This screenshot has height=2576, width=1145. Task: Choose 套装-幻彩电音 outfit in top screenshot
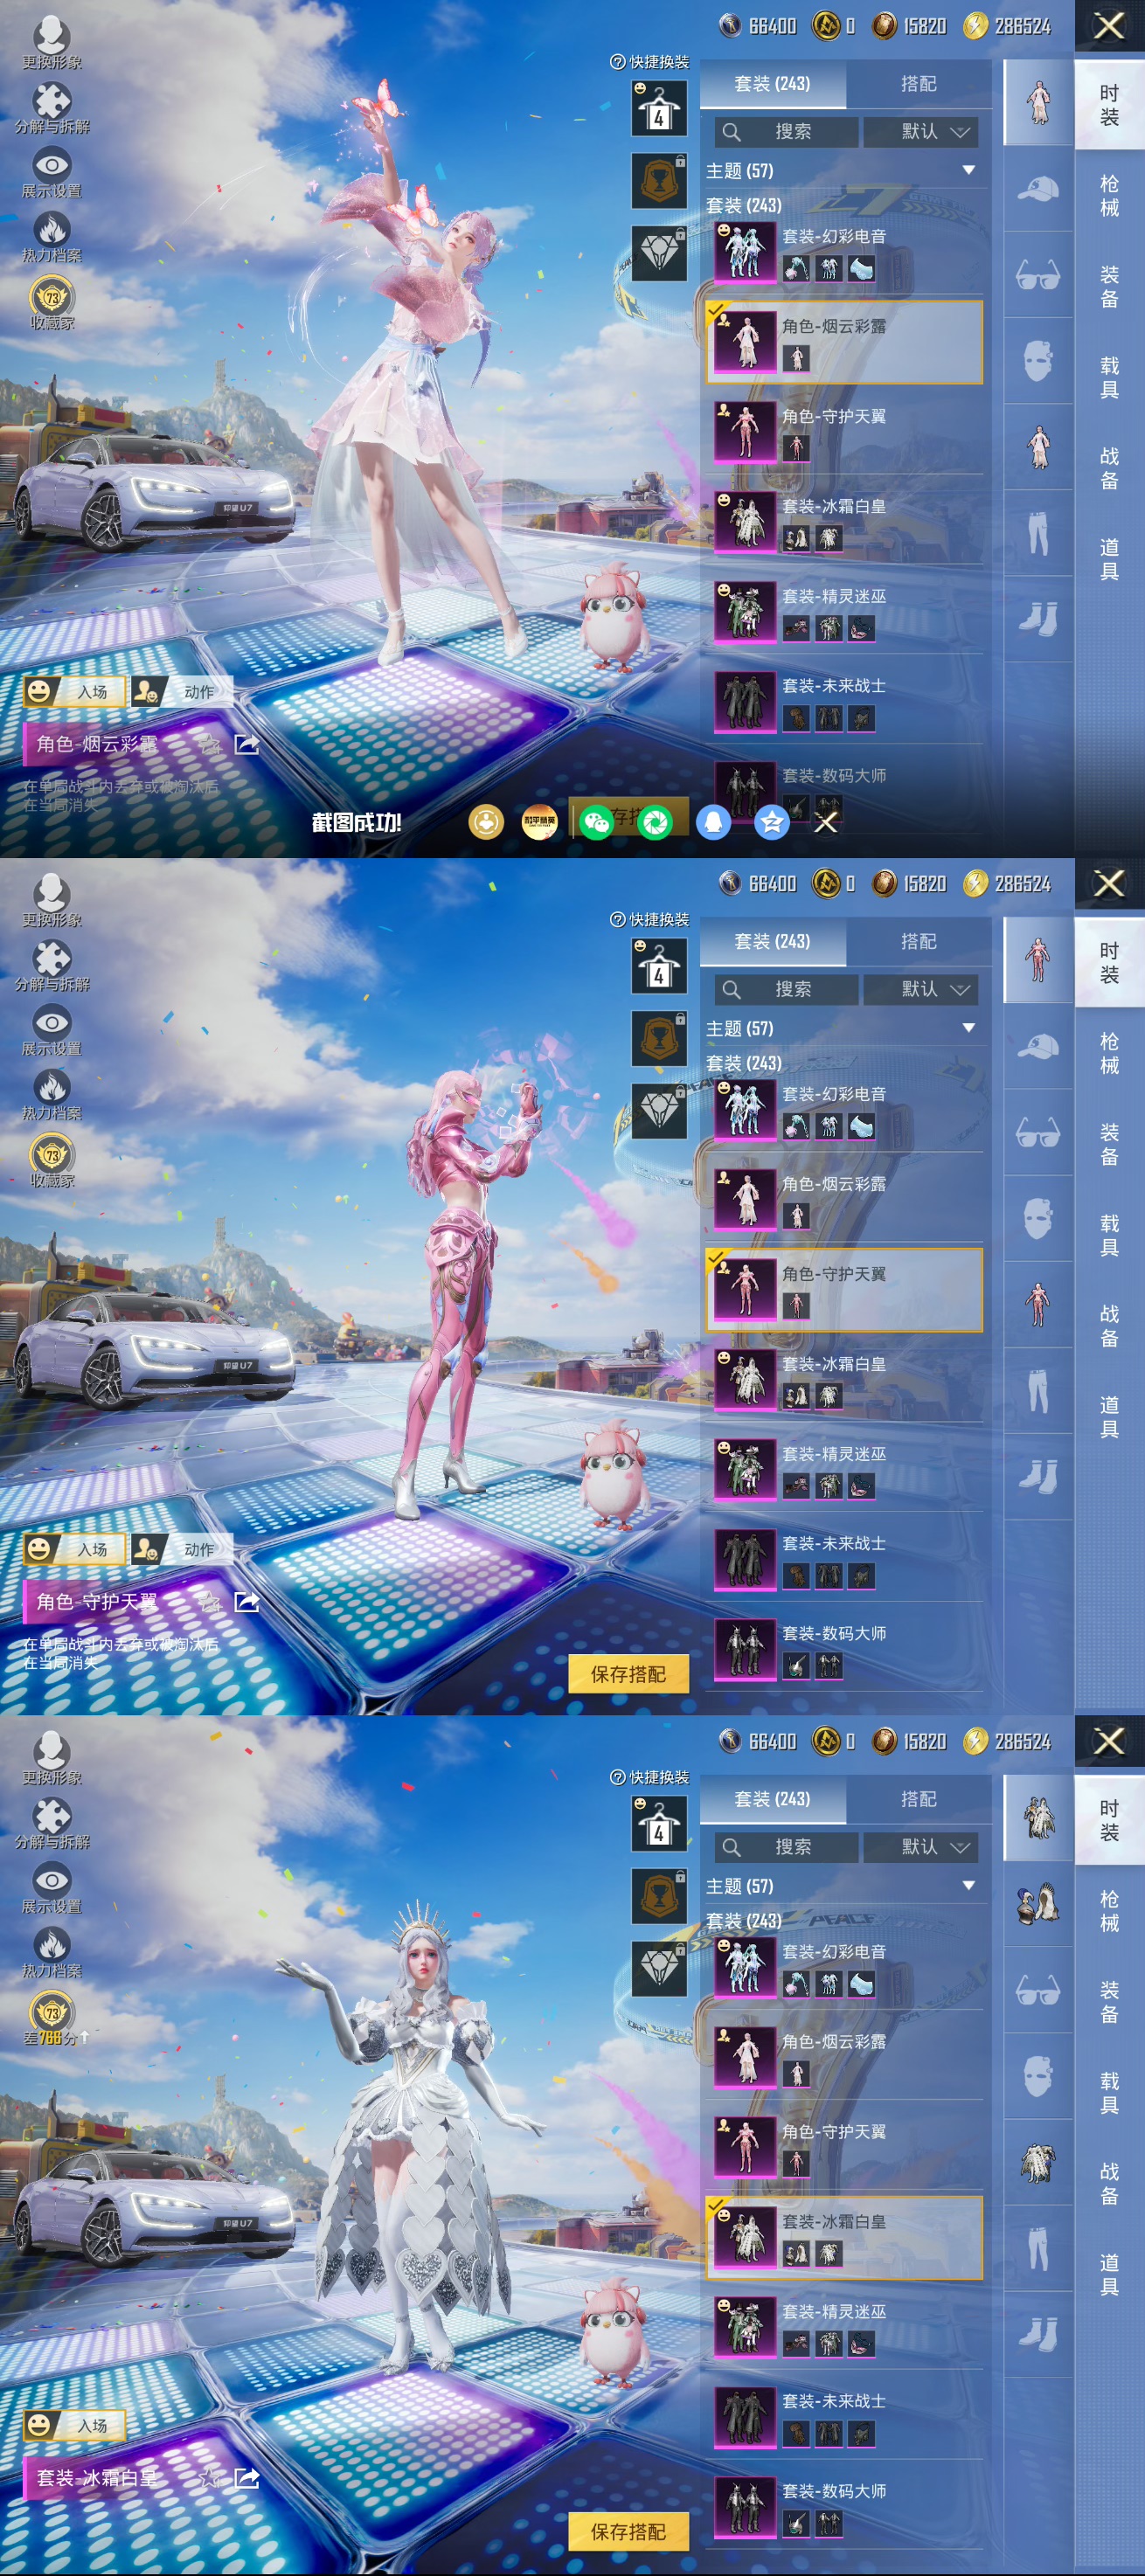[845, 252]
